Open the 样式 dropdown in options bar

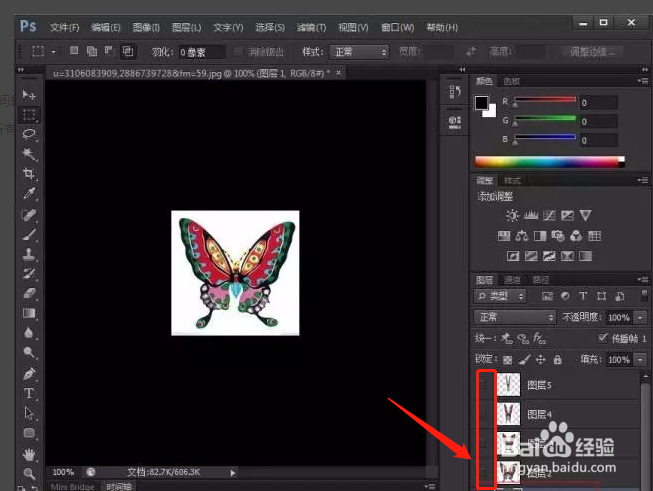click(359, 52)
